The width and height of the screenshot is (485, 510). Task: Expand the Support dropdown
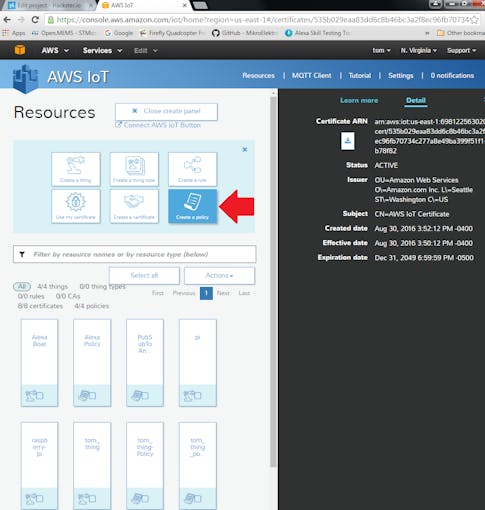click(x=462, y=50)
